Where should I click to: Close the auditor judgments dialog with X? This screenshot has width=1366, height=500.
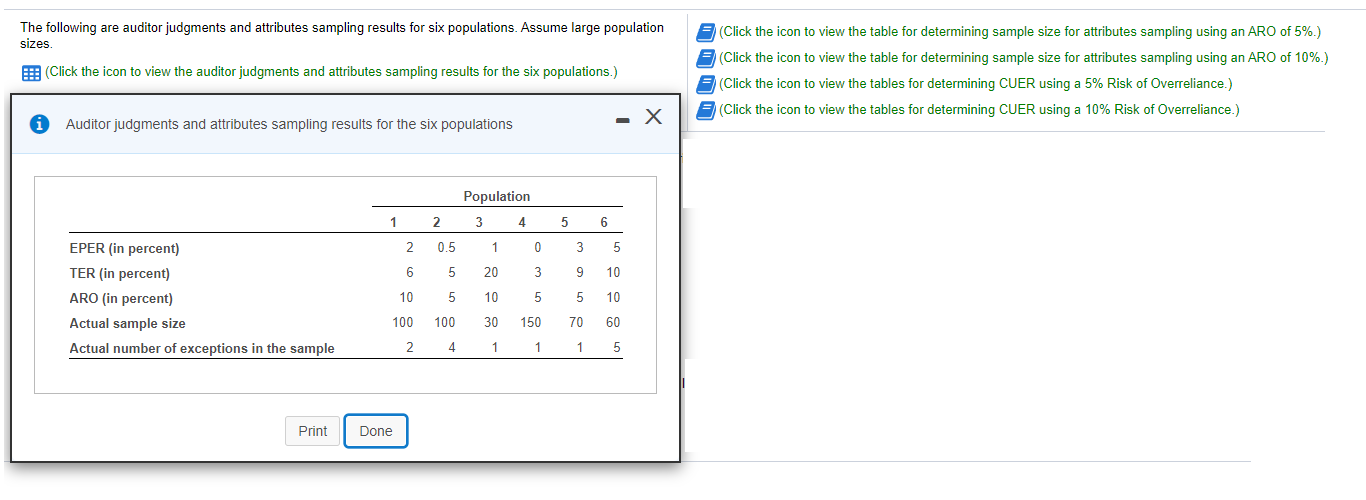[653, 117]
